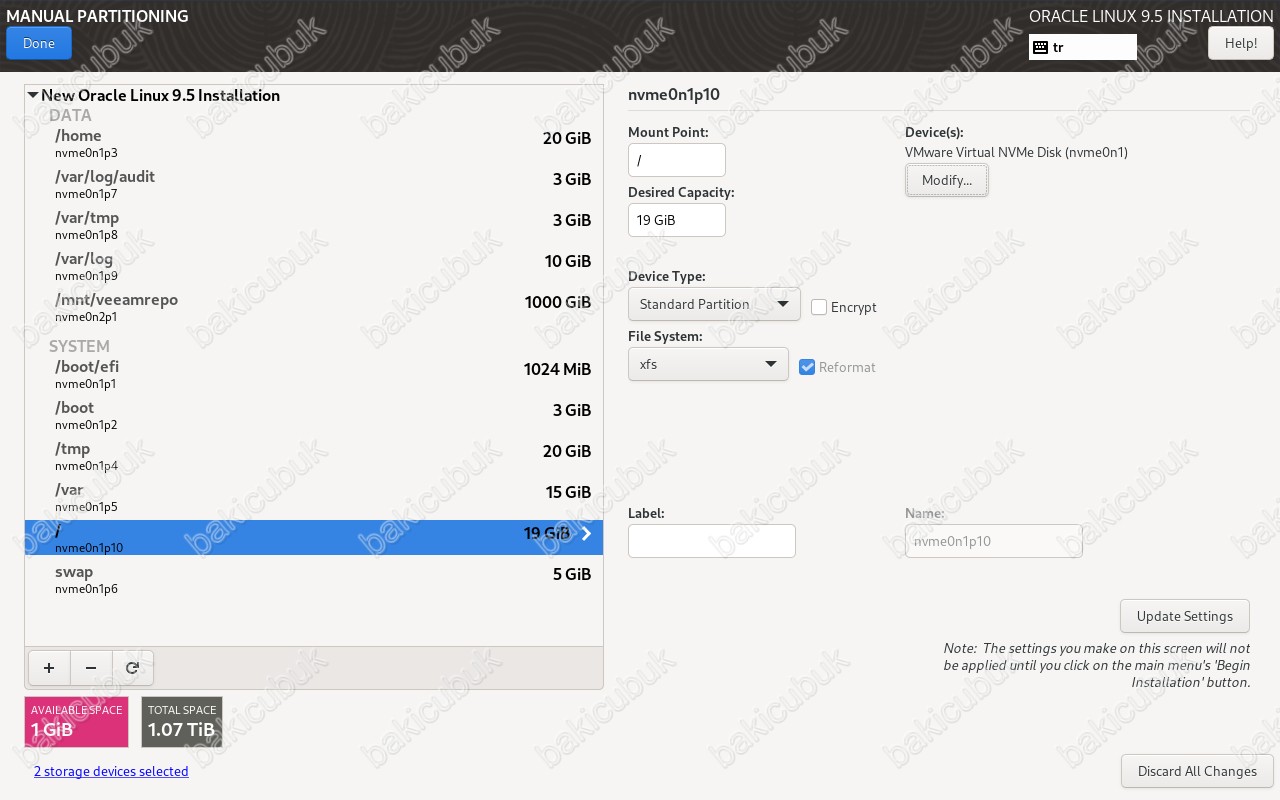Click the ORACLE LINUX 9.5 INSTALLATION title

1151,16
